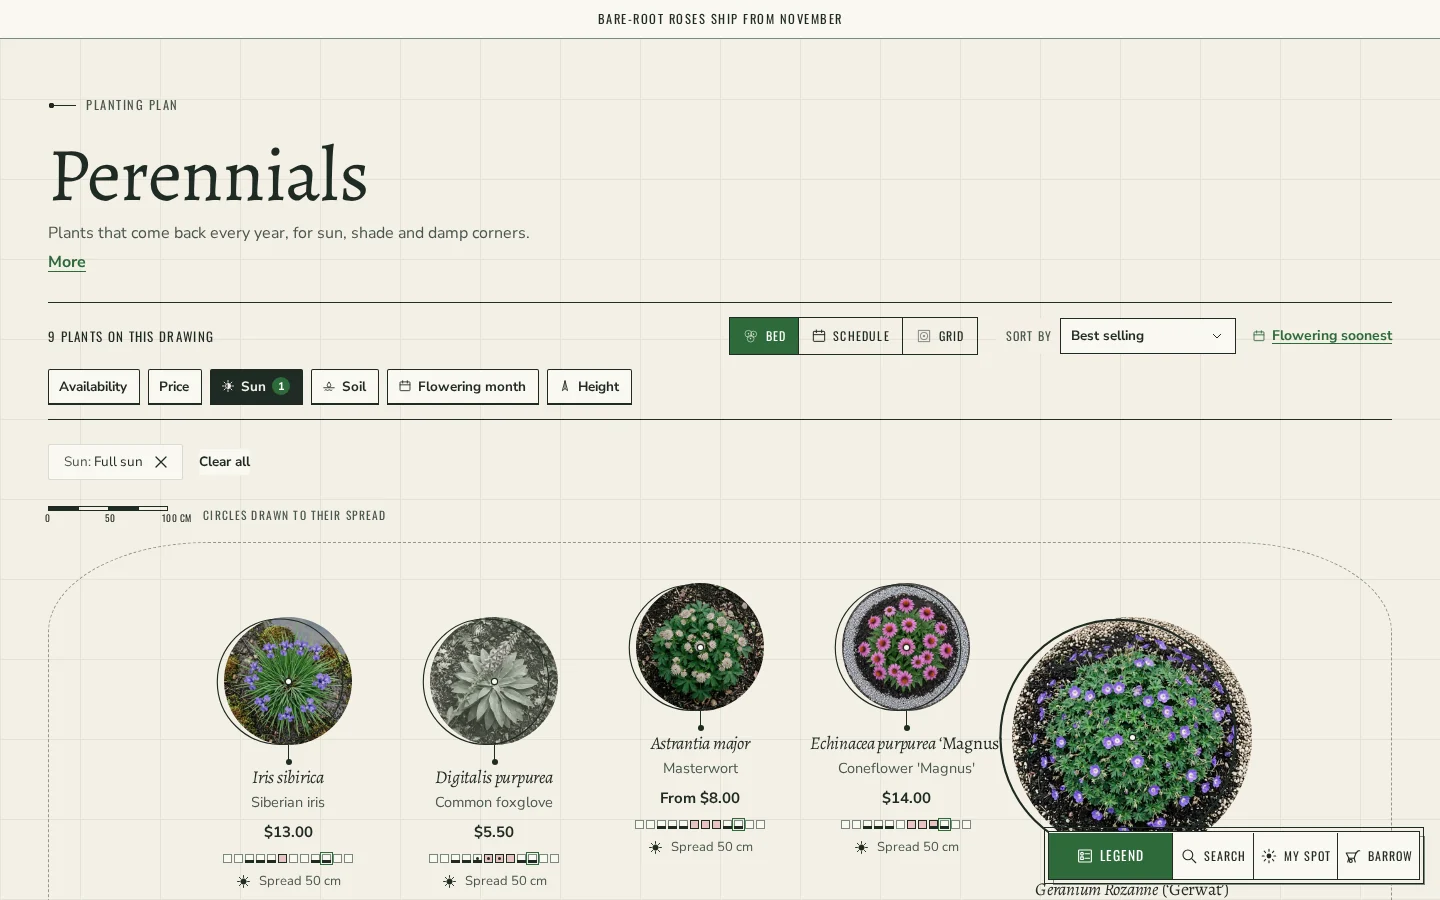Click the sun icon under Coneflower 'Magnus'

click(x=861, y=847)
